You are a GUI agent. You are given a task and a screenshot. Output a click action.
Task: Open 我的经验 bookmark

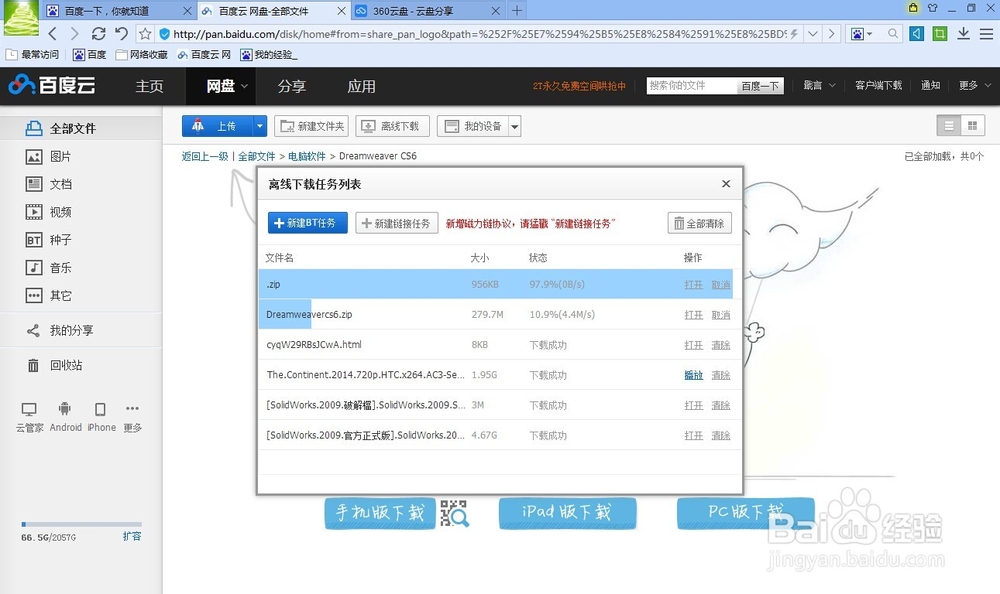point(268,55)
